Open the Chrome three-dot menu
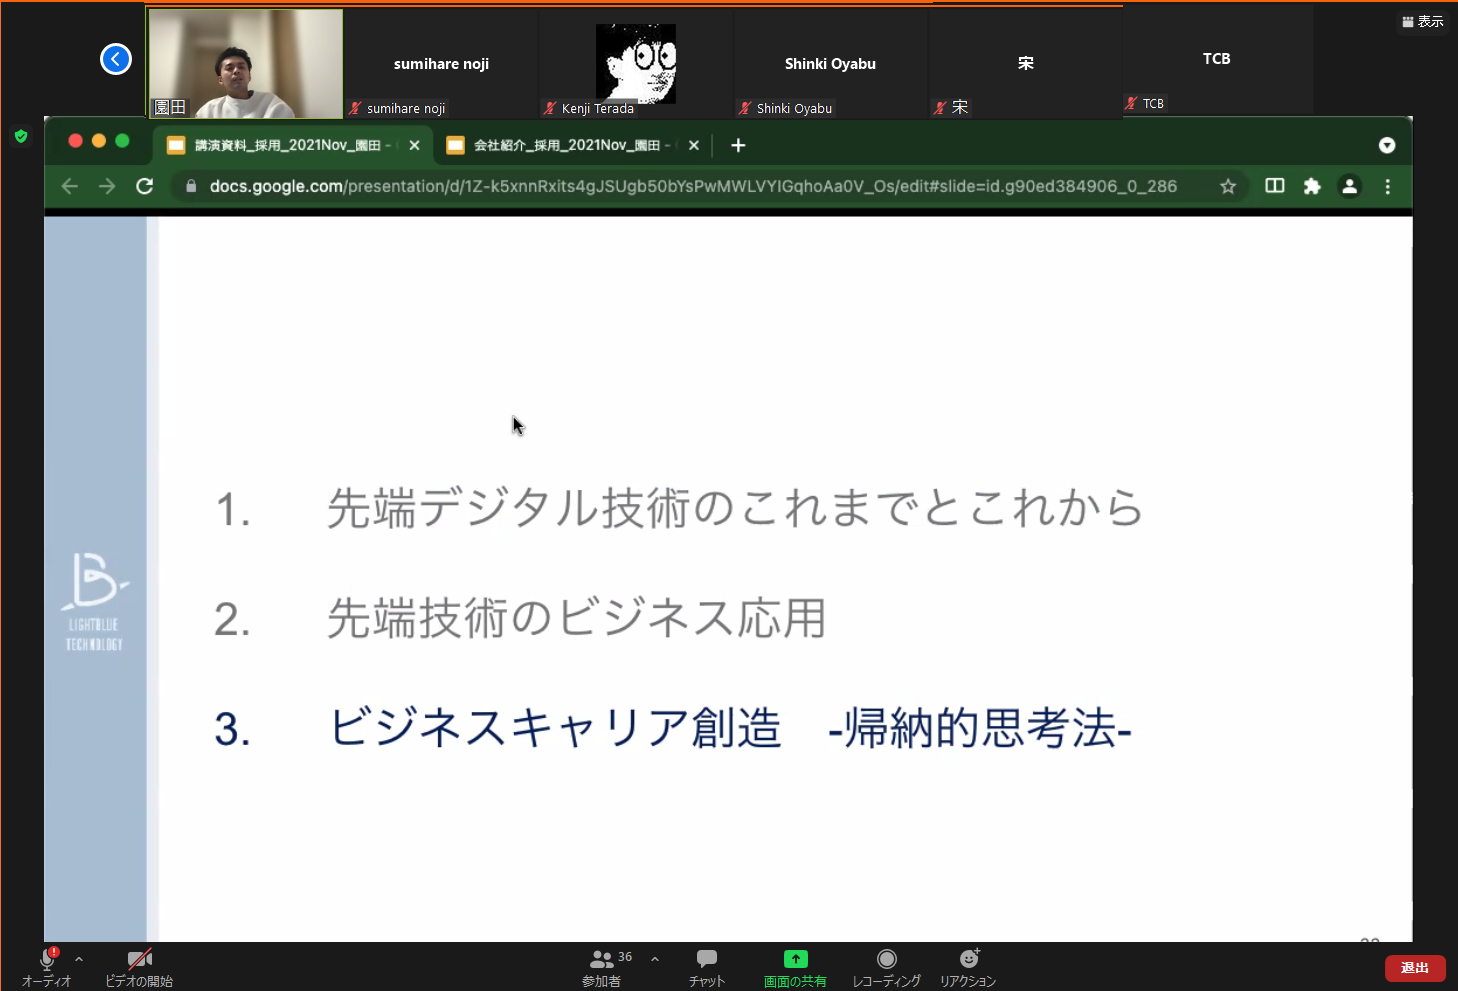 tap(1387, 186)
